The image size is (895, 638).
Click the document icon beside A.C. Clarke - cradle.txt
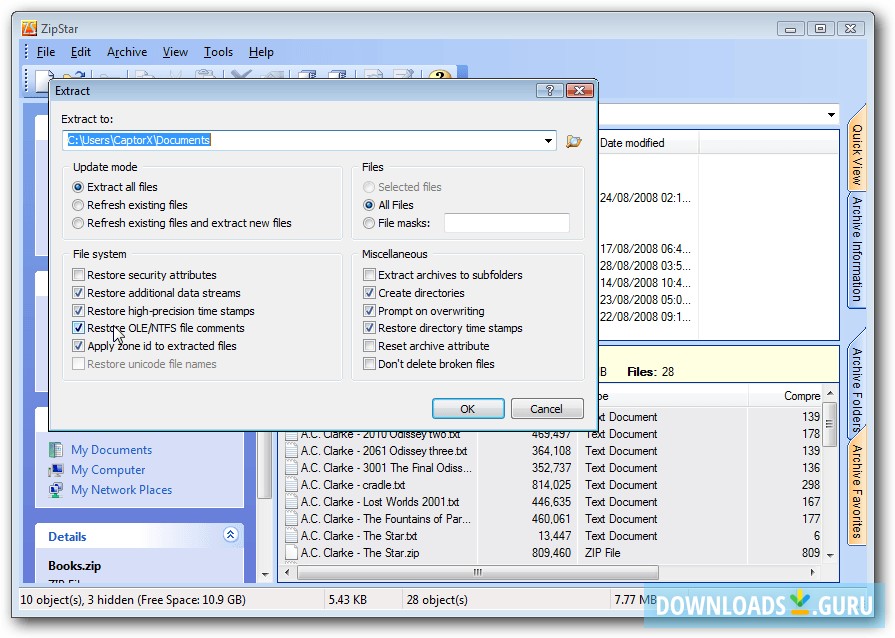(290, 485)
